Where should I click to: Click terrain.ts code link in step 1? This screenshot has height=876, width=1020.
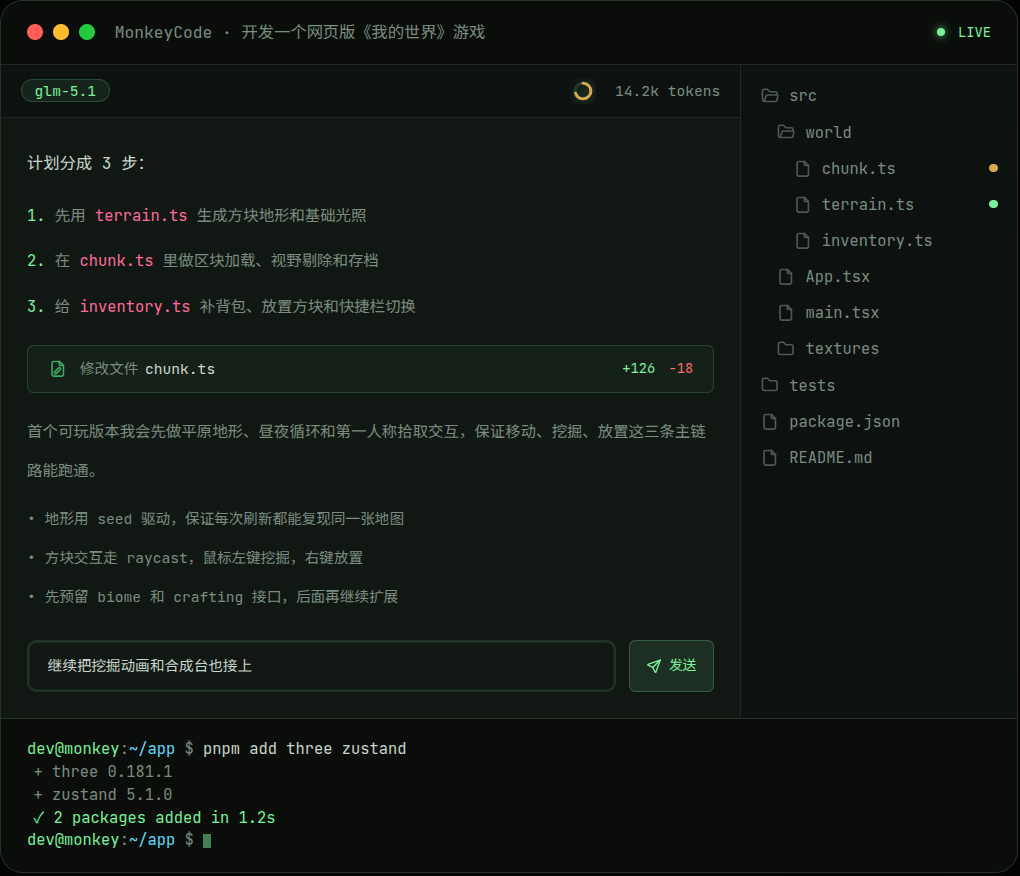coord(141,215)
